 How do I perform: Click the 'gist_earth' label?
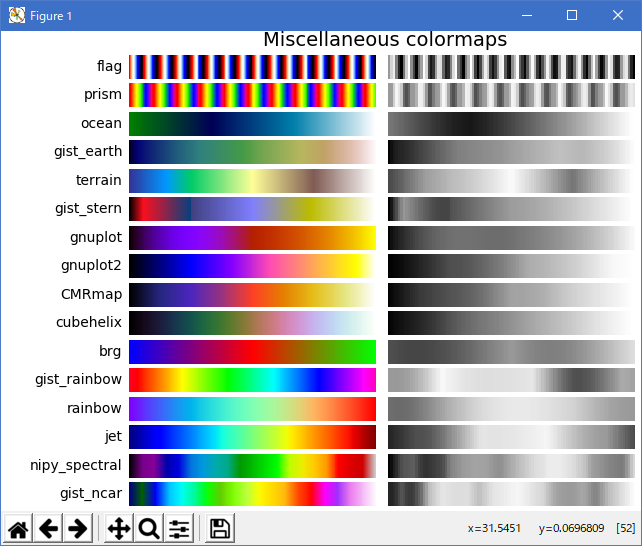coord(88,152)
